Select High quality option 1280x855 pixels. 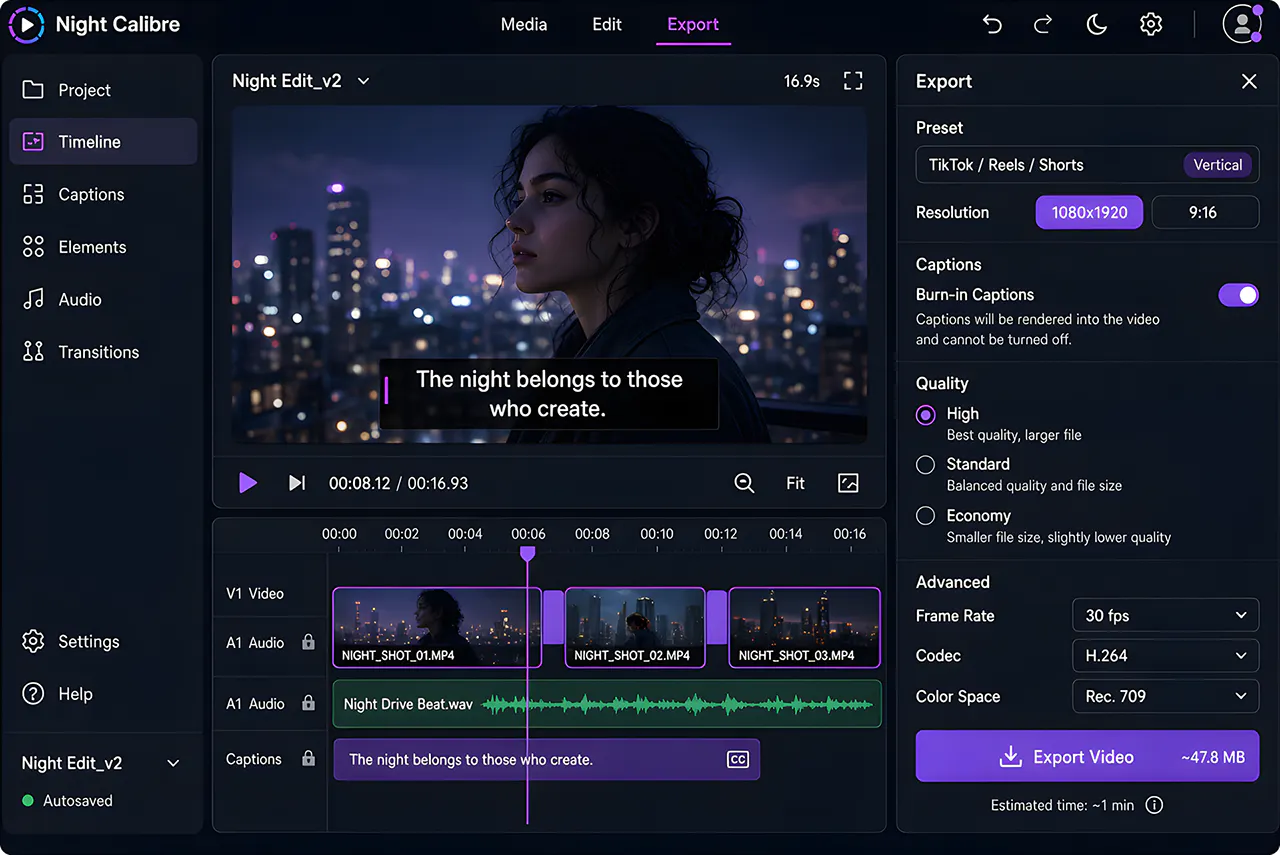(x=926, y=414)
